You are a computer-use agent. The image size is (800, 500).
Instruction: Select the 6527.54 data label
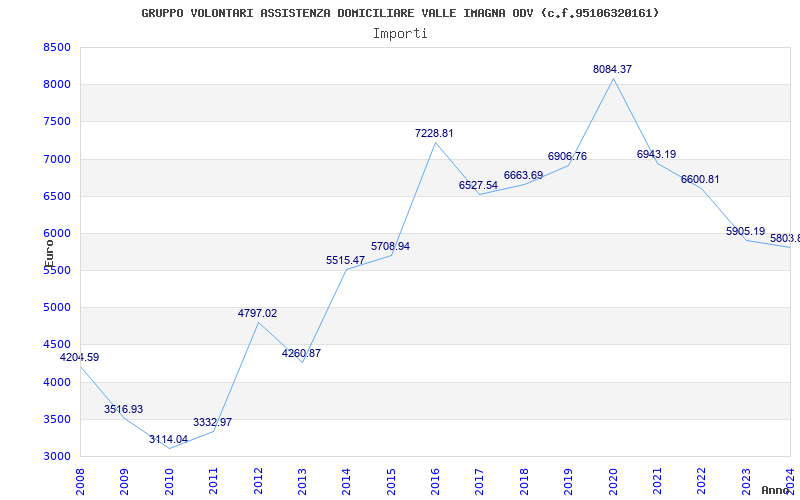coord(478,185)
